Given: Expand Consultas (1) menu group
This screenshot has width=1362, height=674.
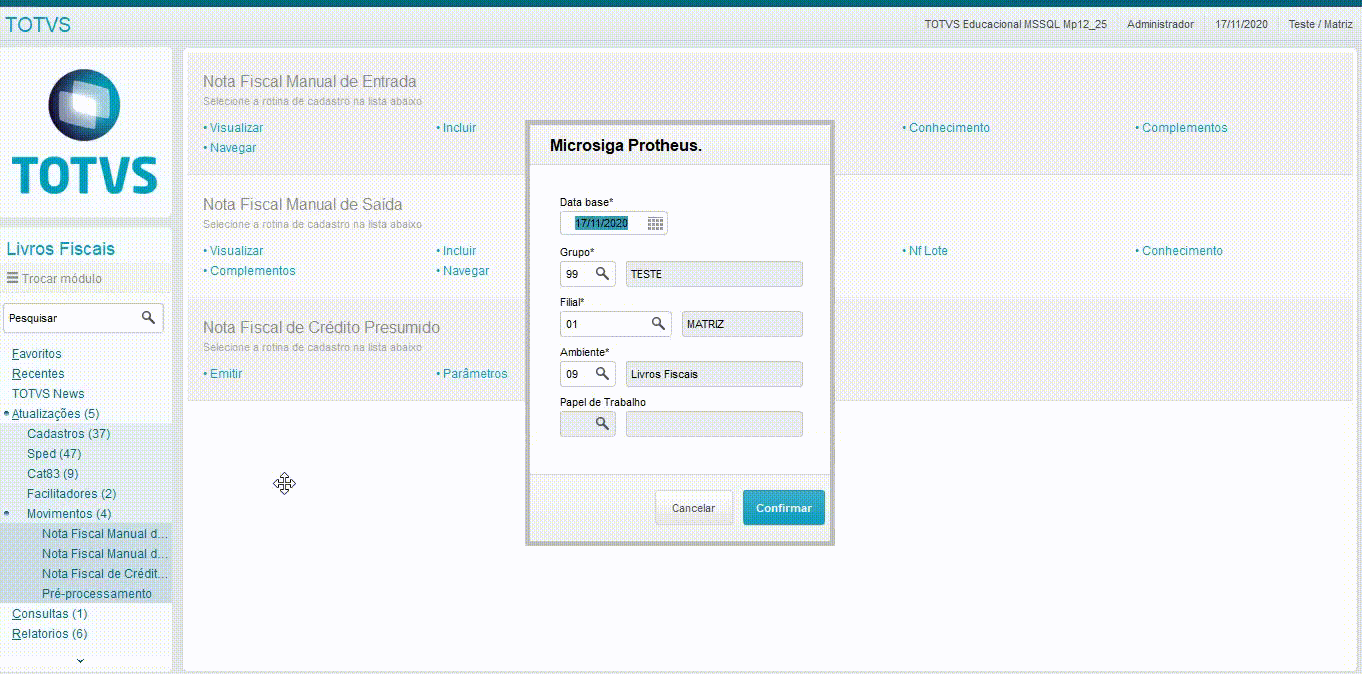Looking at the screenshot, I should 49,613.
